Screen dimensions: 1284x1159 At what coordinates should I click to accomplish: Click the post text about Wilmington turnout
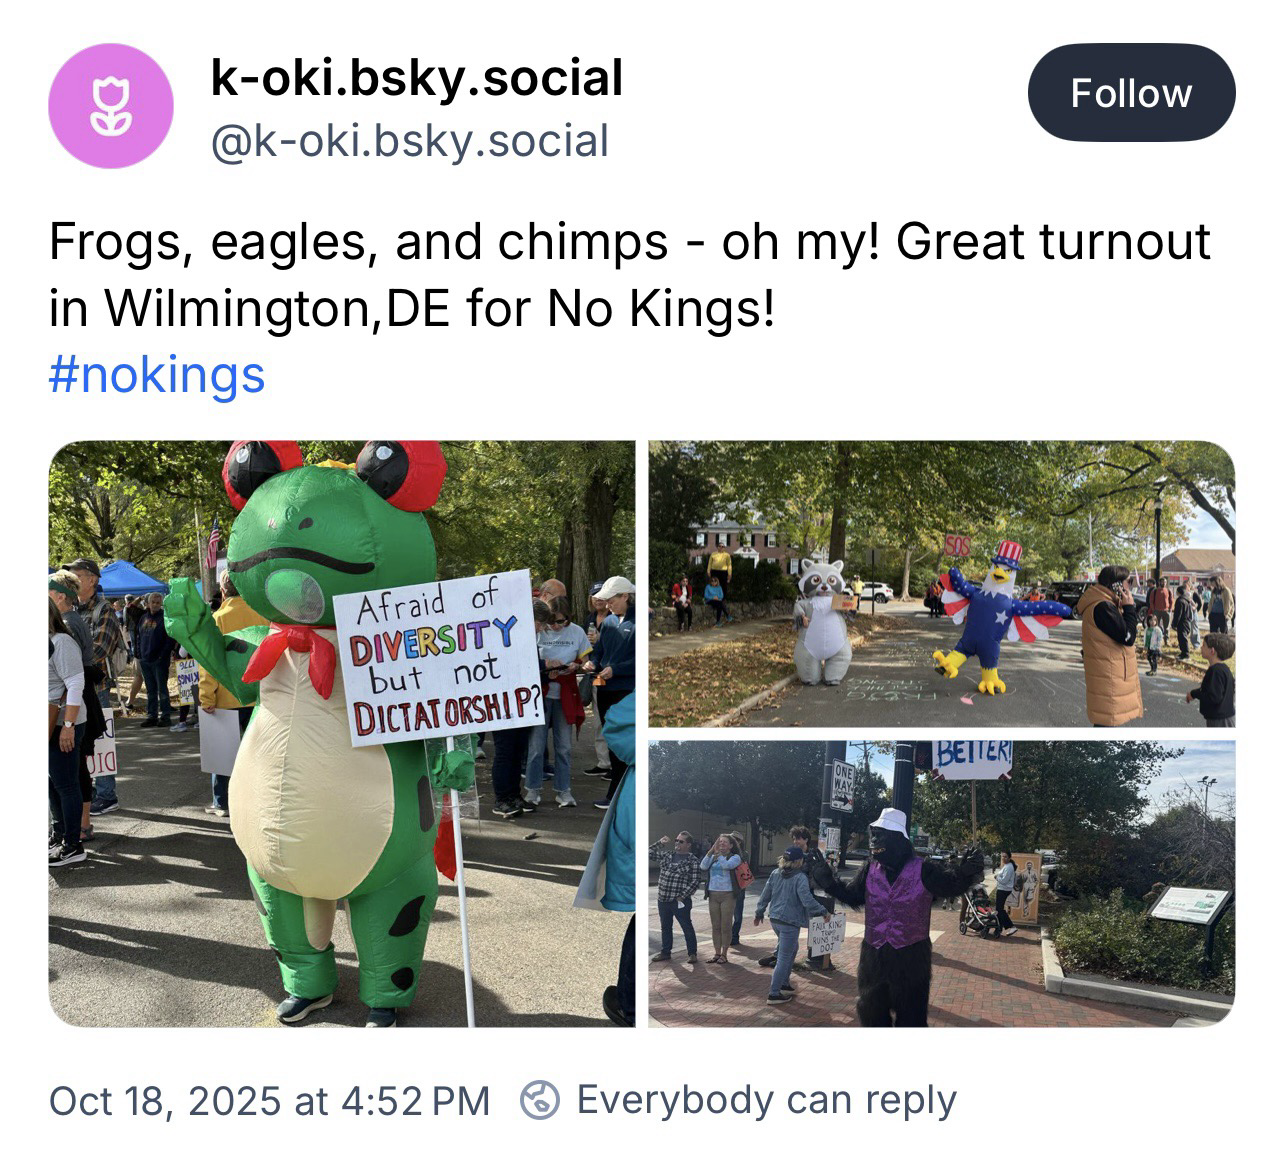pyautogui.click(x=630, y=276)
